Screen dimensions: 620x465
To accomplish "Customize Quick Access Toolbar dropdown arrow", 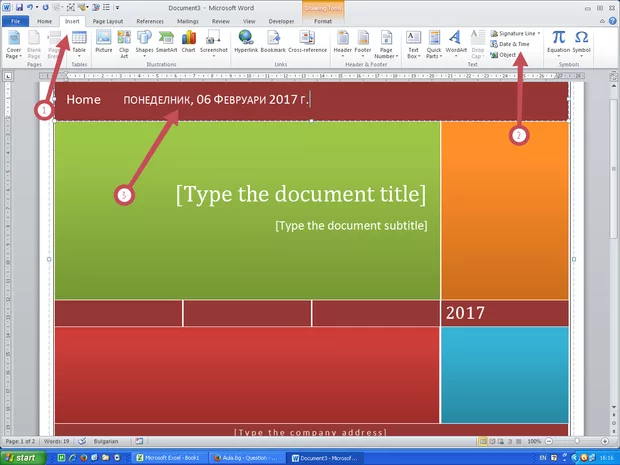I will 117,8.
